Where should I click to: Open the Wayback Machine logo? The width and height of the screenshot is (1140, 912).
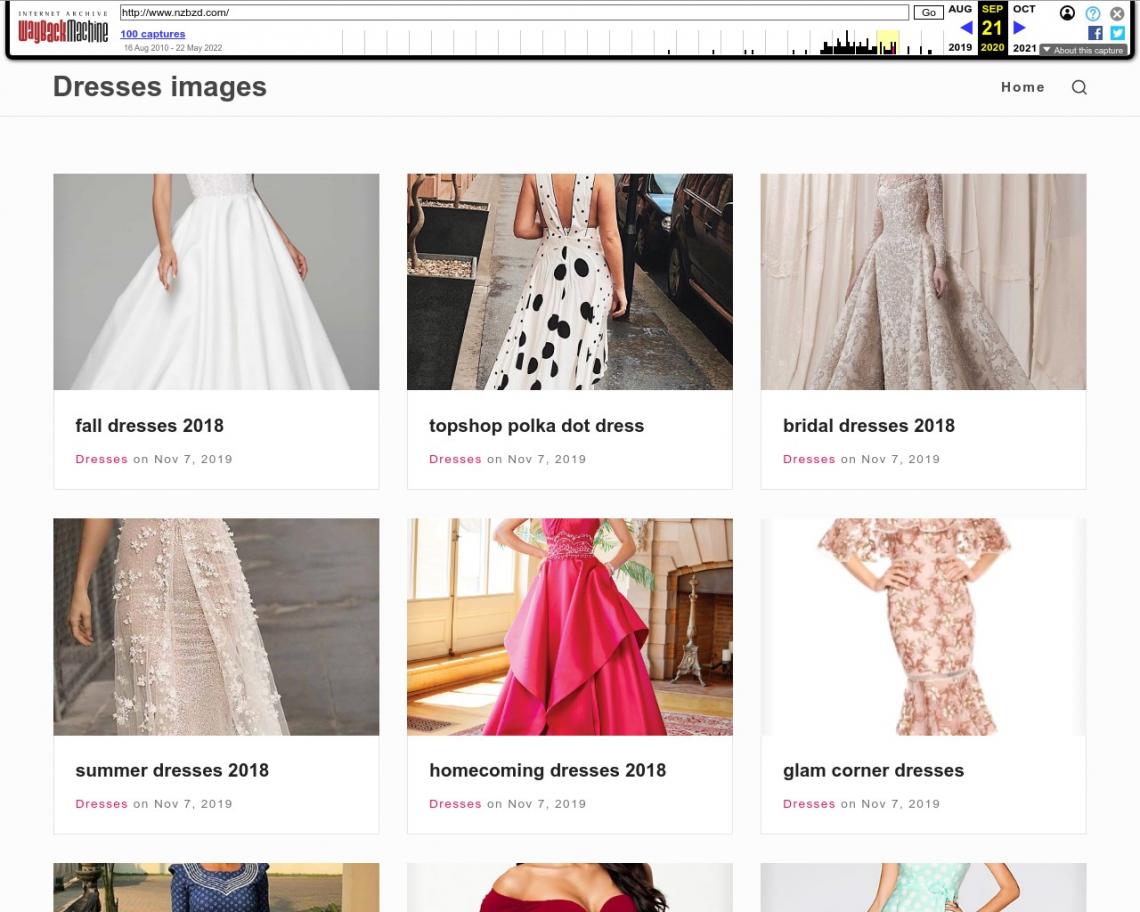[x=63, y=27]
